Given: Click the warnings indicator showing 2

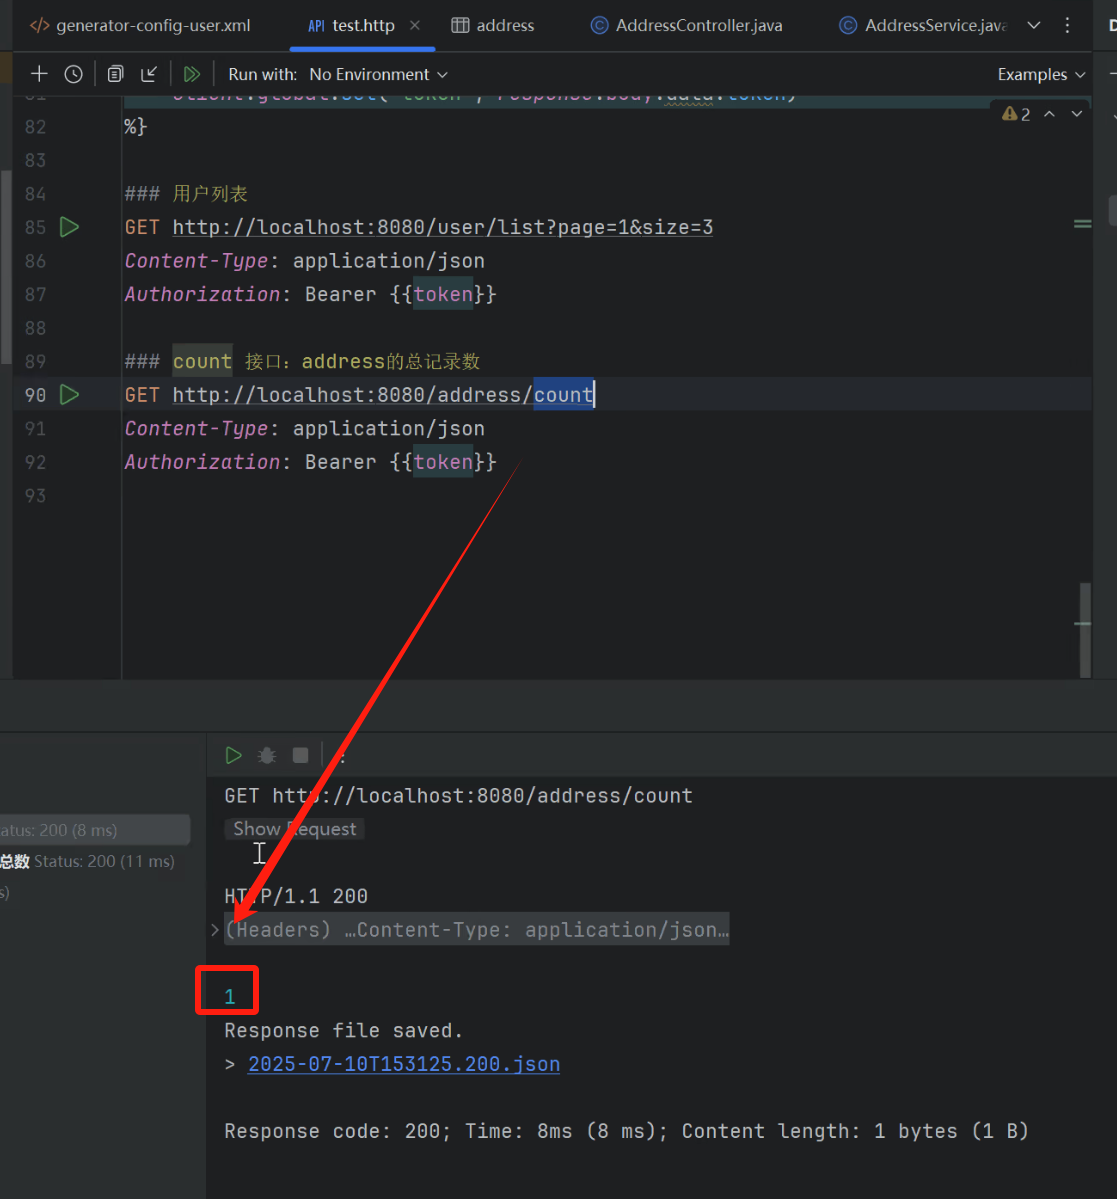Looking at the screenshot, I should pyautogui.click(x=1016, y=114).
